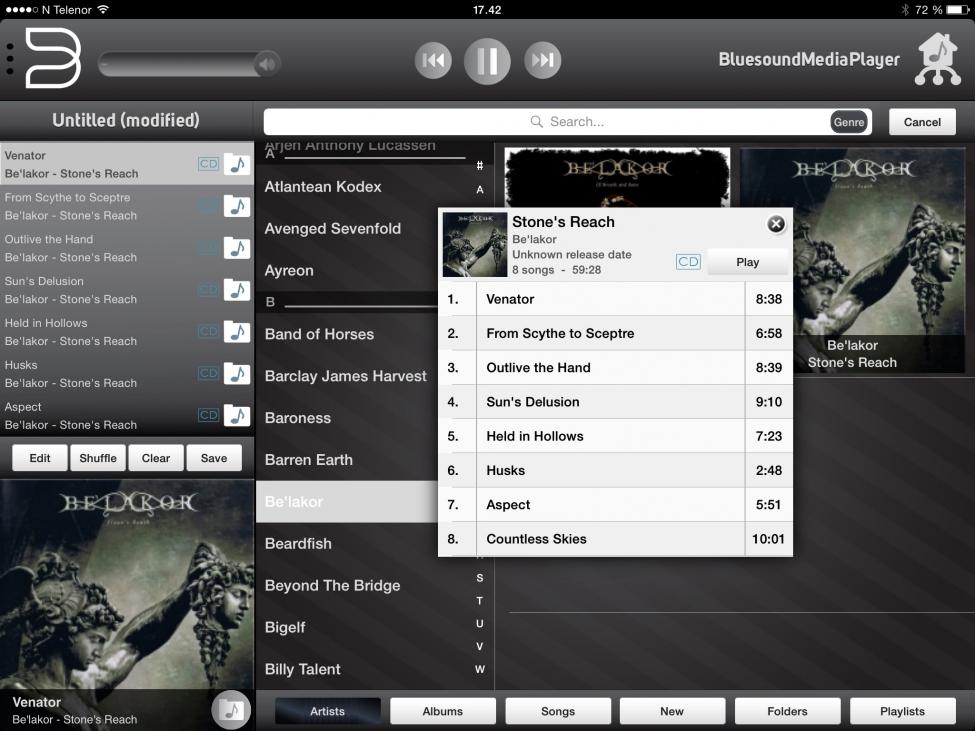Open the Stone's Reach album cover thumbnail
This screenshot has height=731, width=975.
[853, 260]
